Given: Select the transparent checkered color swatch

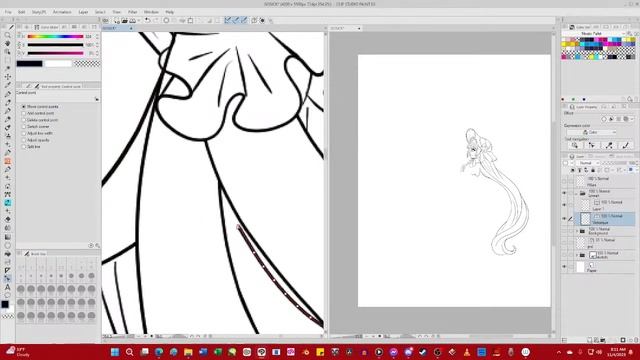Looking at the screenshot, I should coord(87,64).
